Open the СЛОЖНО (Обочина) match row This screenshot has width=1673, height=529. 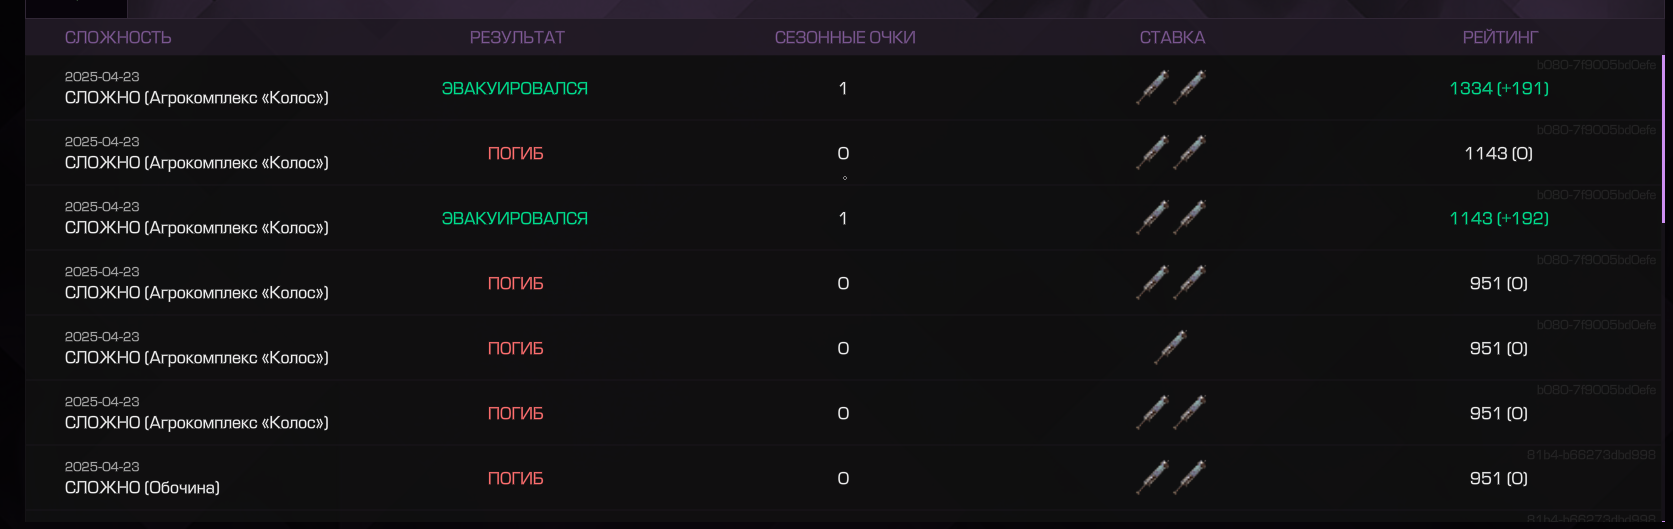pos(844,478)
